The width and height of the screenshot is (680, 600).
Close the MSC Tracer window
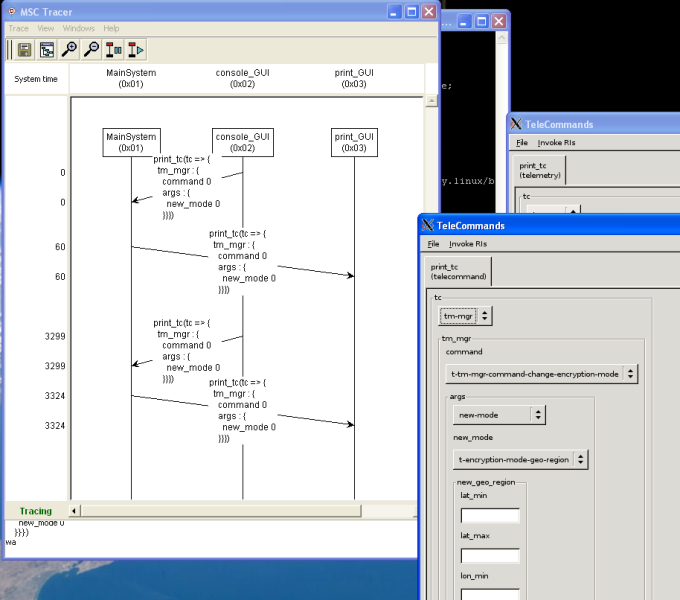pos(429,12)
